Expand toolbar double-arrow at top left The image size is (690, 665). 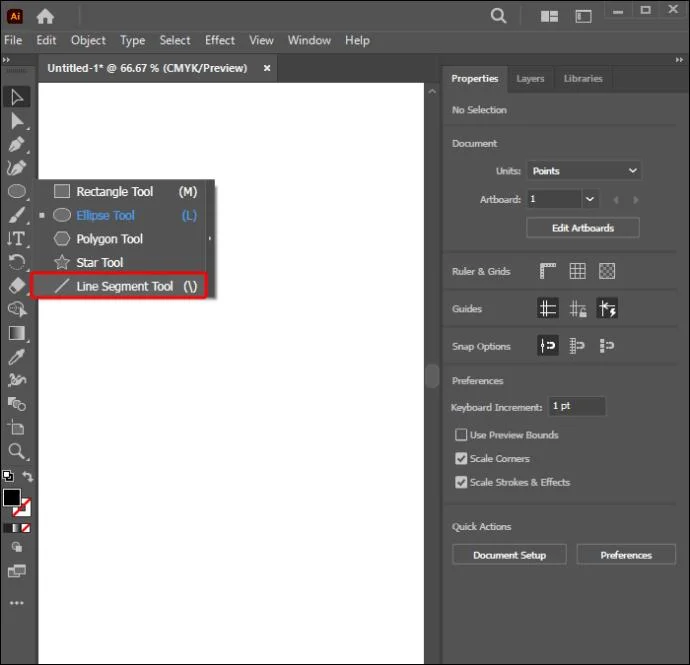tap(6, 60)
